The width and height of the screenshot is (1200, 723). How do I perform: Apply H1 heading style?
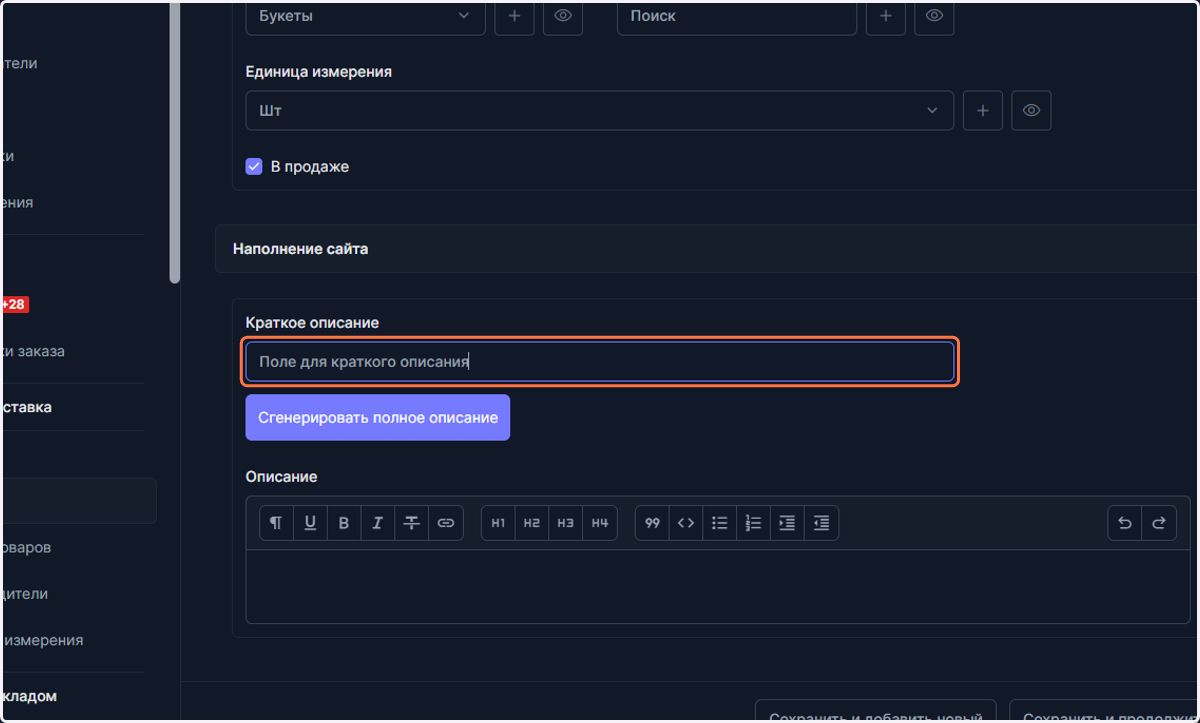coord(498,523)
